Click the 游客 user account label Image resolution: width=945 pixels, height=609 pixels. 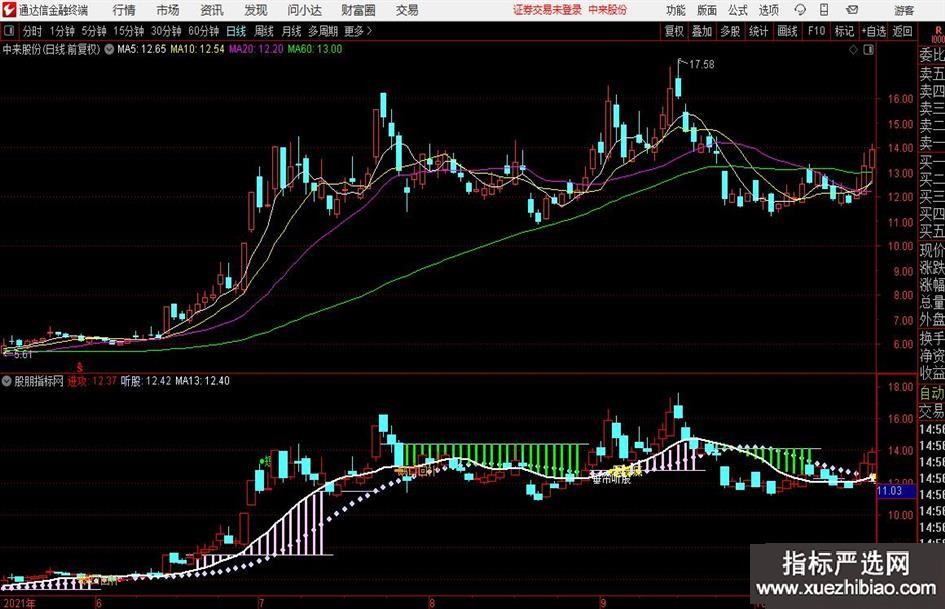[904, 10]
